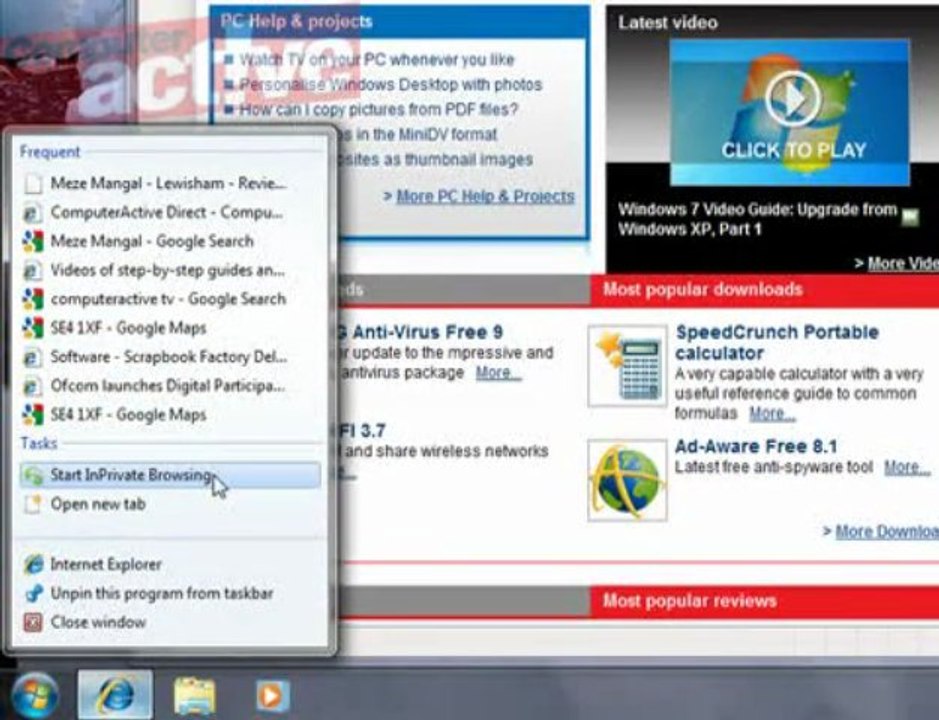
Task: Click the InPrivate browsing icon
Action: (33, 476)
